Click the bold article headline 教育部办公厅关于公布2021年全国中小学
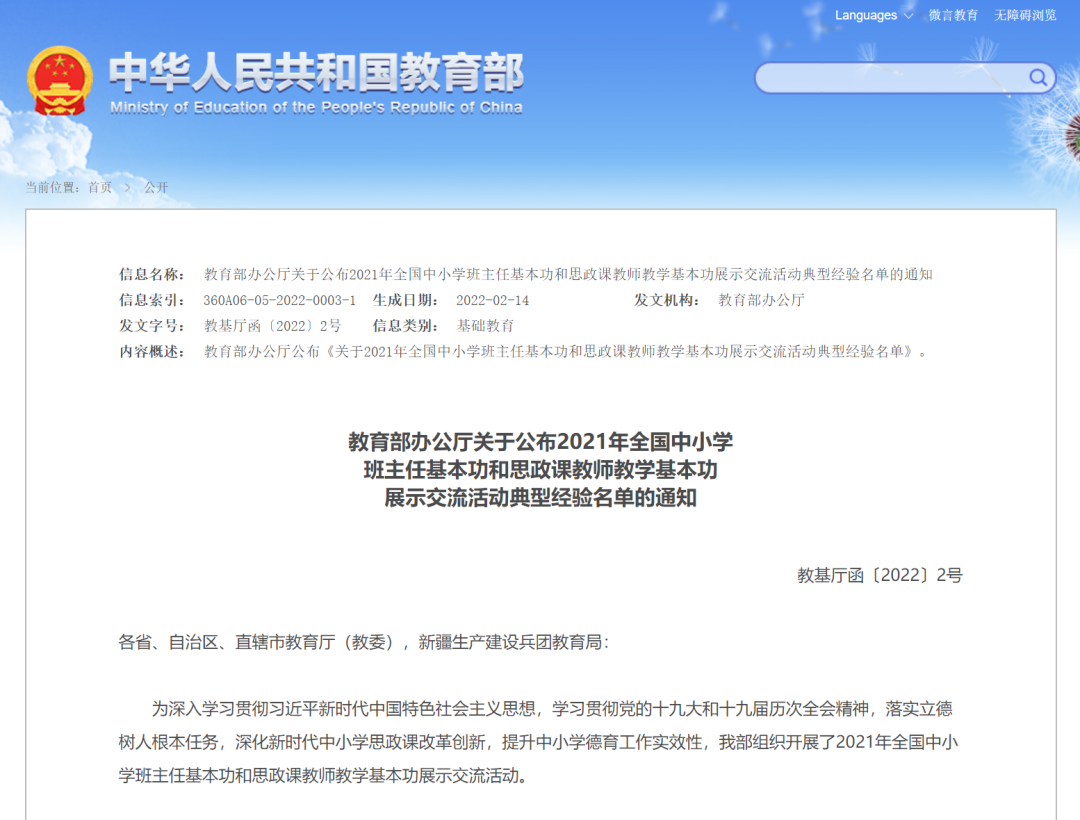 (x=541, y=441)
